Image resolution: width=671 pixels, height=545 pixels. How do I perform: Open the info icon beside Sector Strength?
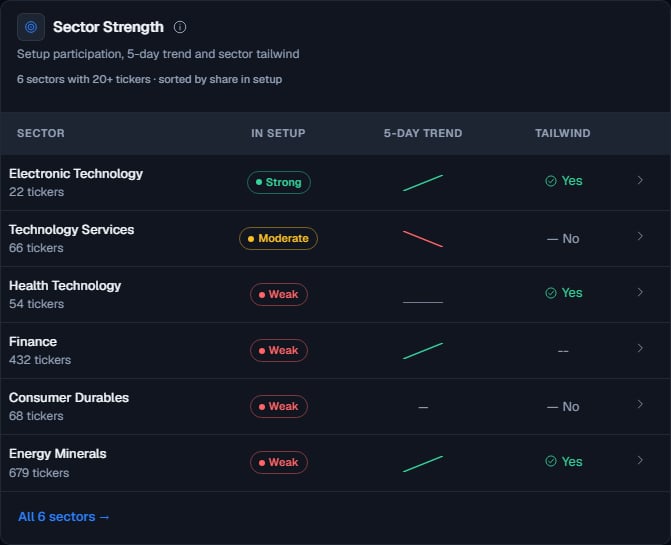point(180,27)
